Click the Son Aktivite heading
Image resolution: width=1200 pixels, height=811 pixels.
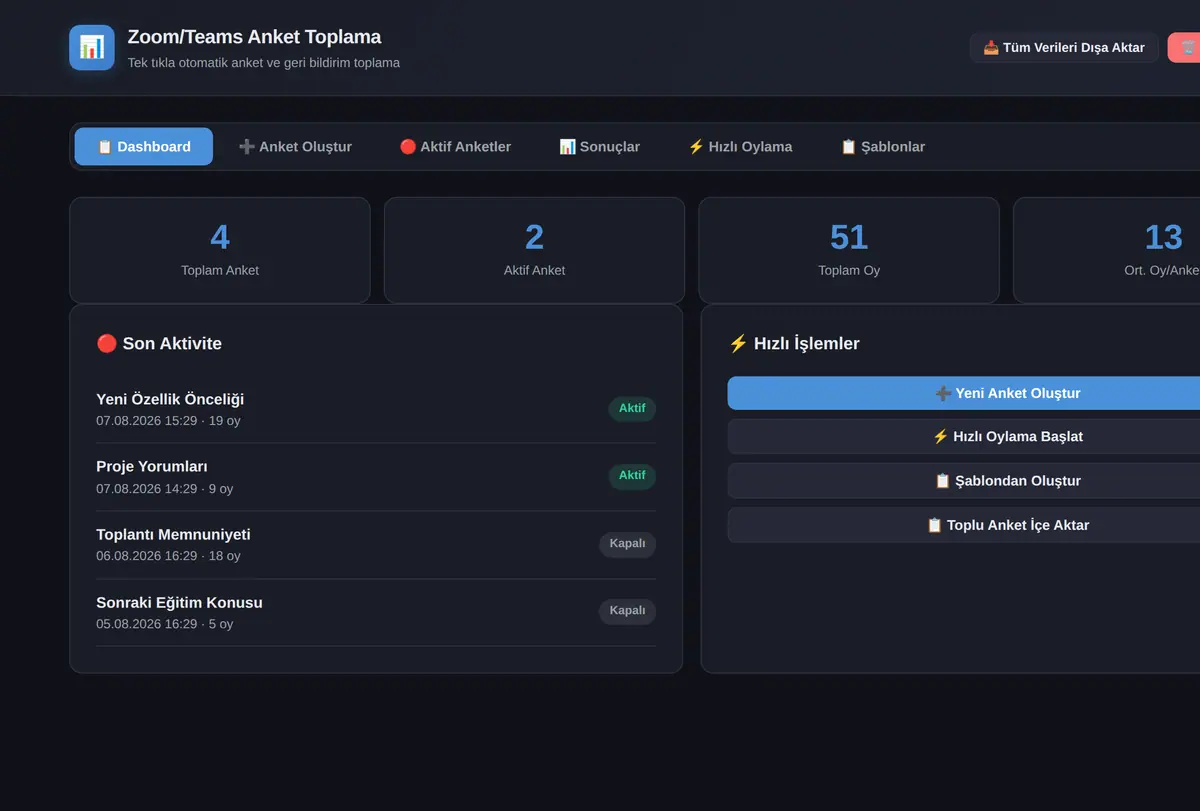159,343
